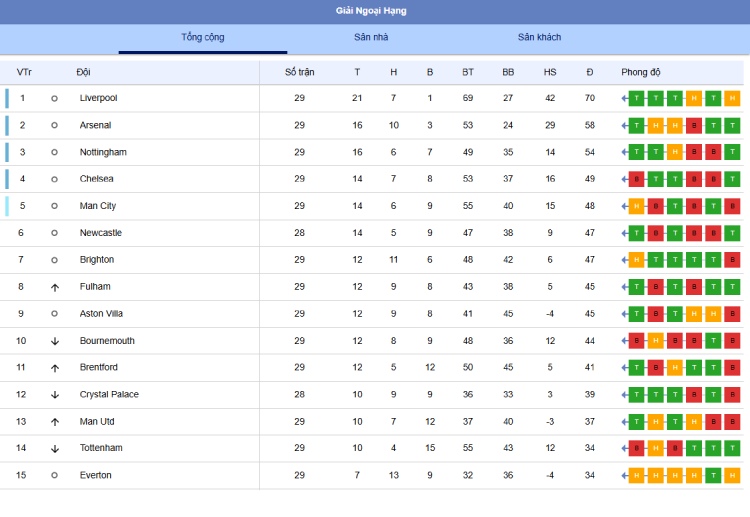Click the form arrow icon in Liverpool's row

tap(624, 98)
